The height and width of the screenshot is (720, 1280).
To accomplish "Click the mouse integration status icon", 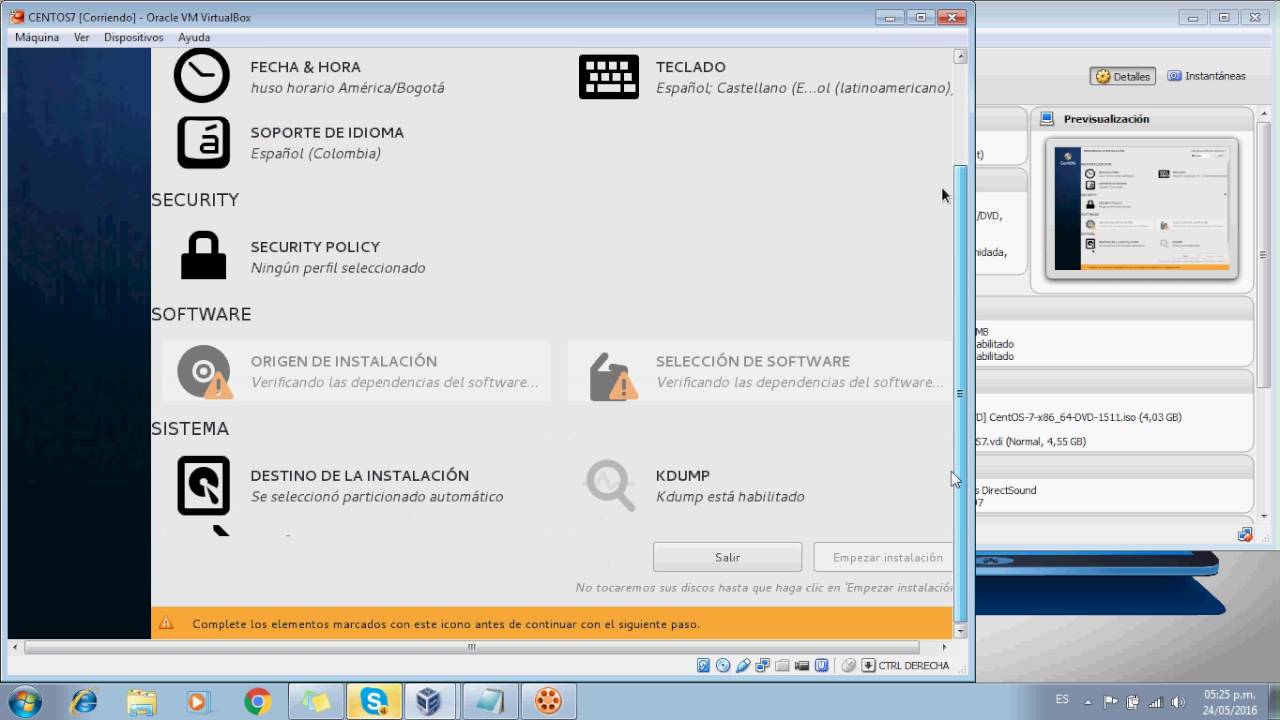I will coord(848,665).
